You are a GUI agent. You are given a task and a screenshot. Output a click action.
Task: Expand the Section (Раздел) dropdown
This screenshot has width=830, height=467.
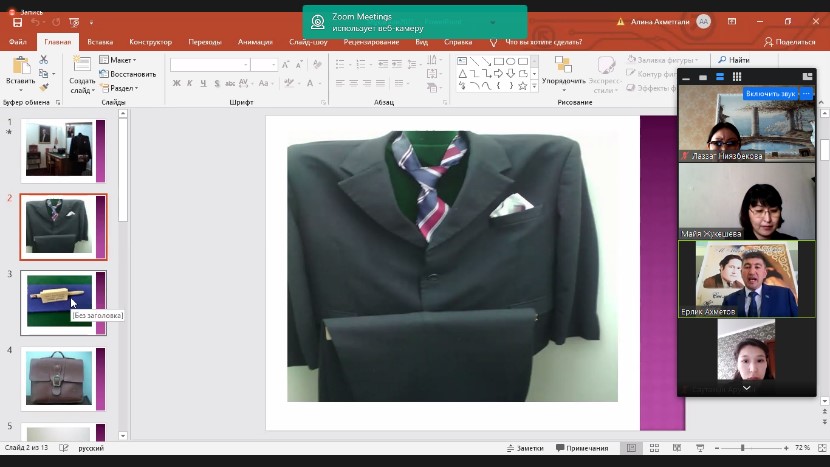click(121, 88)
